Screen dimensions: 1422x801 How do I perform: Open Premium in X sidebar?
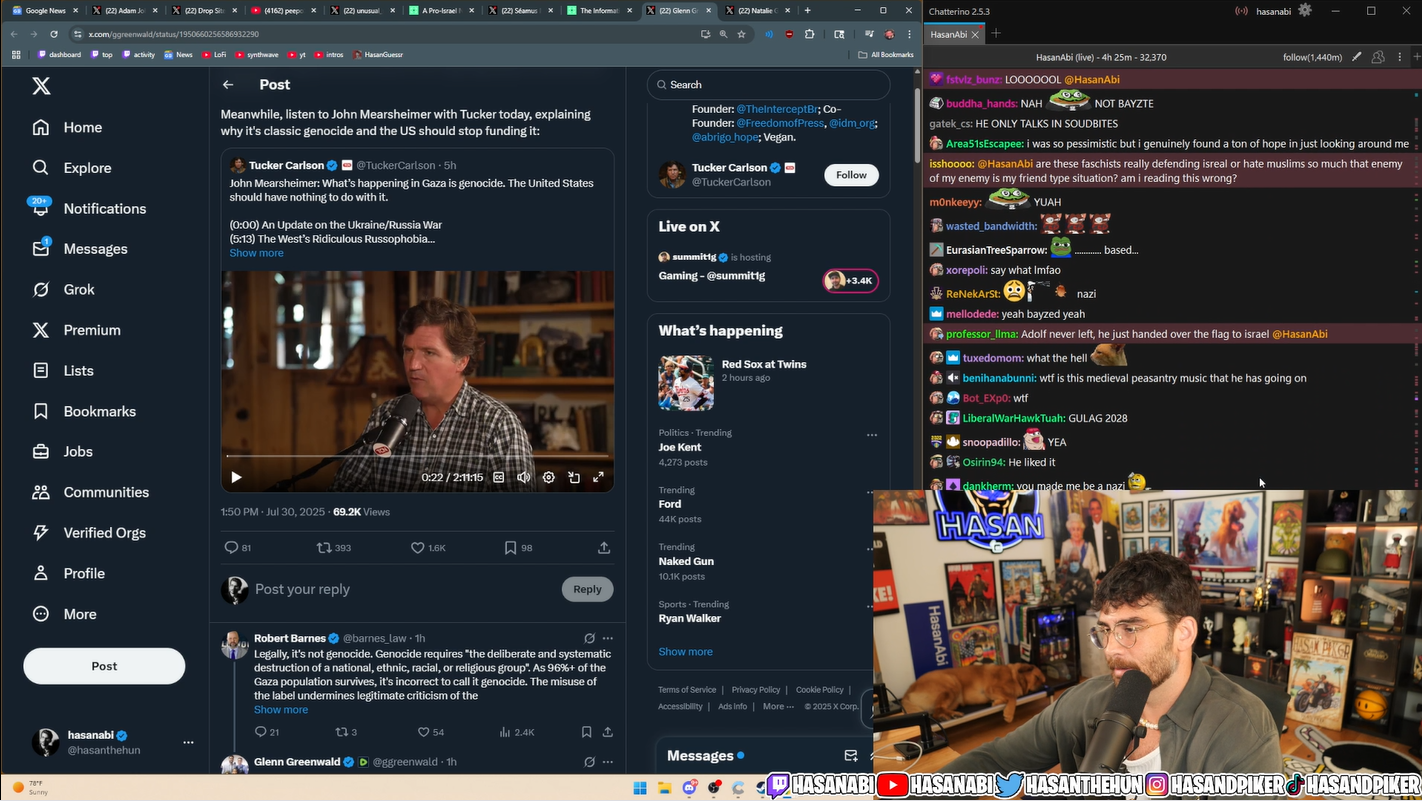click(x=76, y=330)
